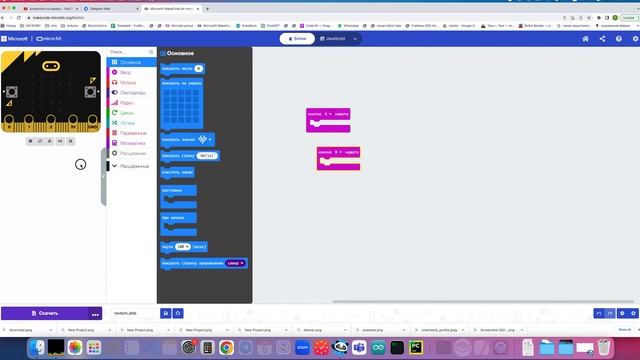640x360 pixels.
Task: Open direction dropdown on arrow block
Action: [x=236, y=263]
